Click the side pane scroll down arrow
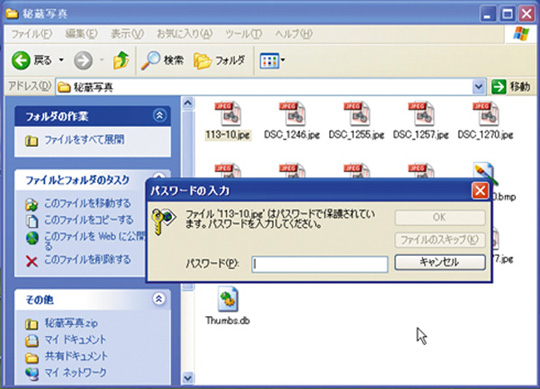Screen dimensions: 540x389 click(x=188, y=378)
